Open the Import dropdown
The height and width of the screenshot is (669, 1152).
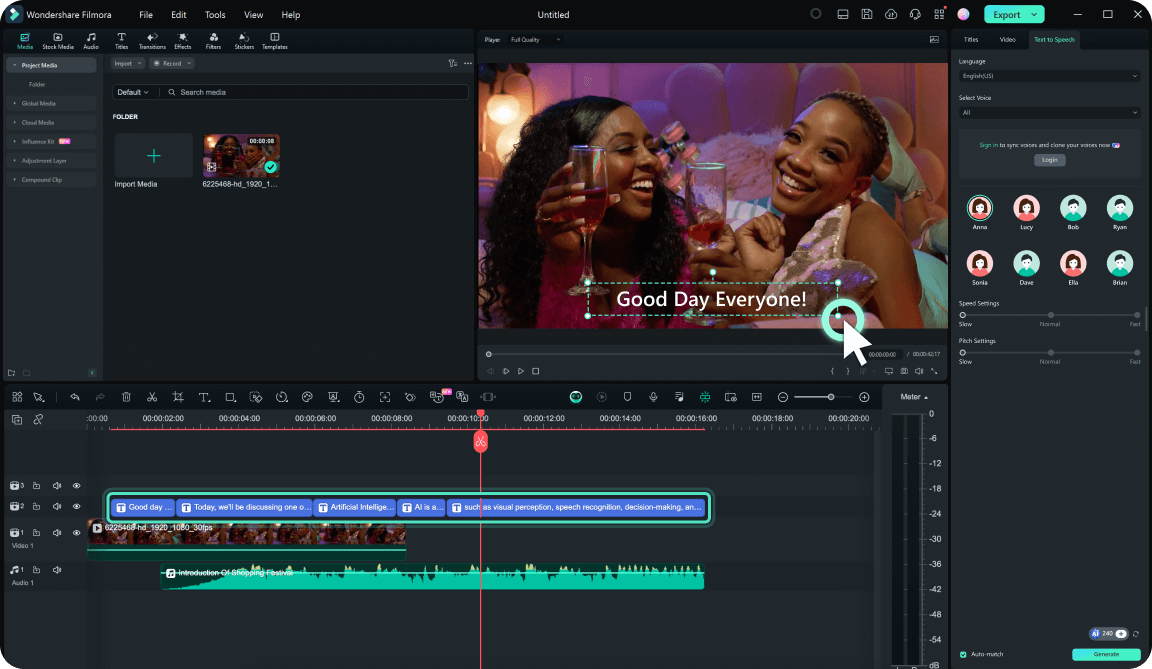pos(128,64)
